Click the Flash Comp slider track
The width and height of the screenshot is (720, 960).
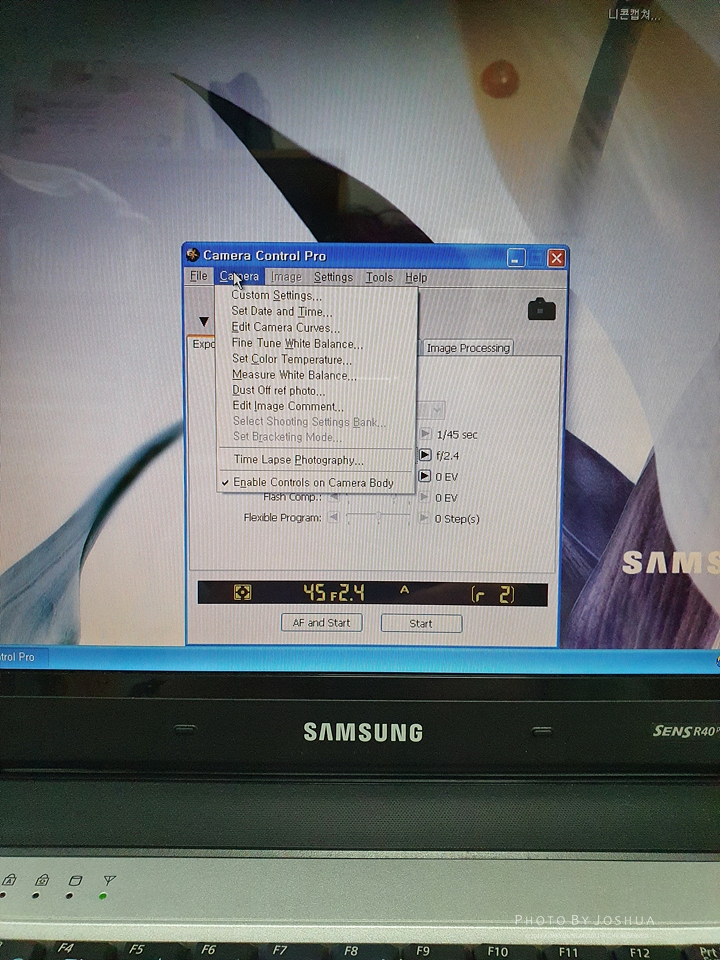pyautogui.click(x=378, y=497)
